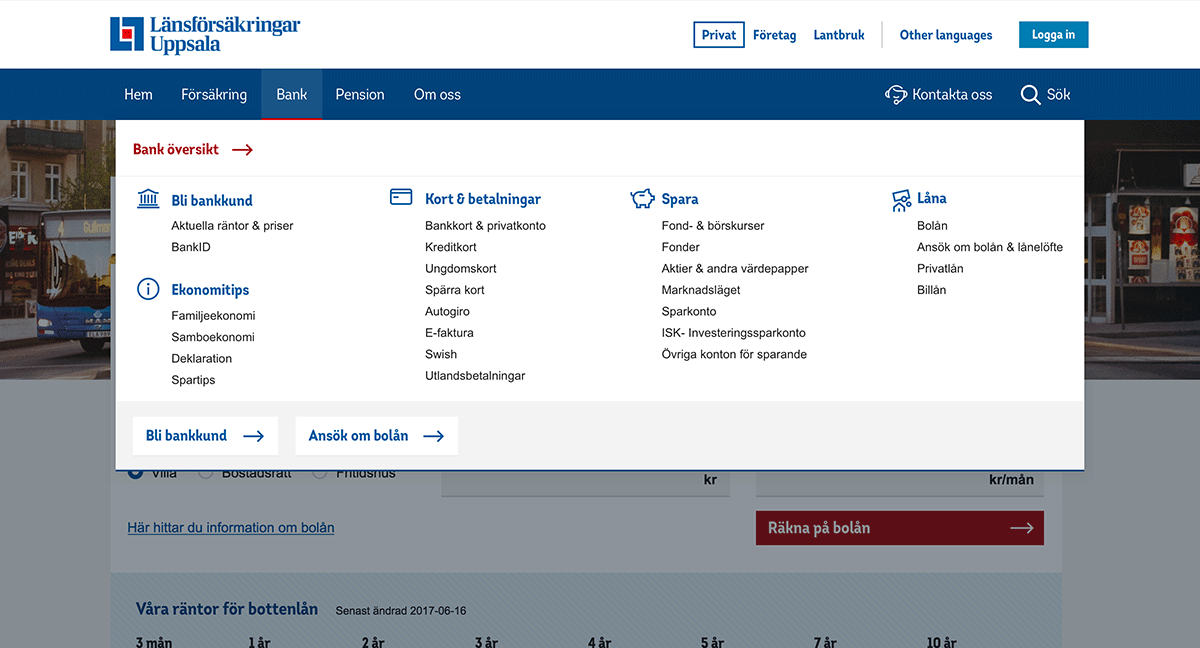The width and height of the screenshot is (1200, 648).
Task: Click the coin icon beside Låna
Action: click(x=899, y=197)
